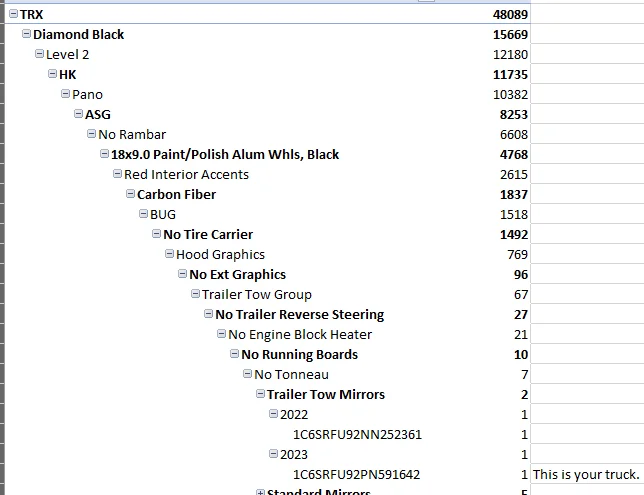Collapse the HK row
This screenshot has width=644, height=495.
(53, 74)
